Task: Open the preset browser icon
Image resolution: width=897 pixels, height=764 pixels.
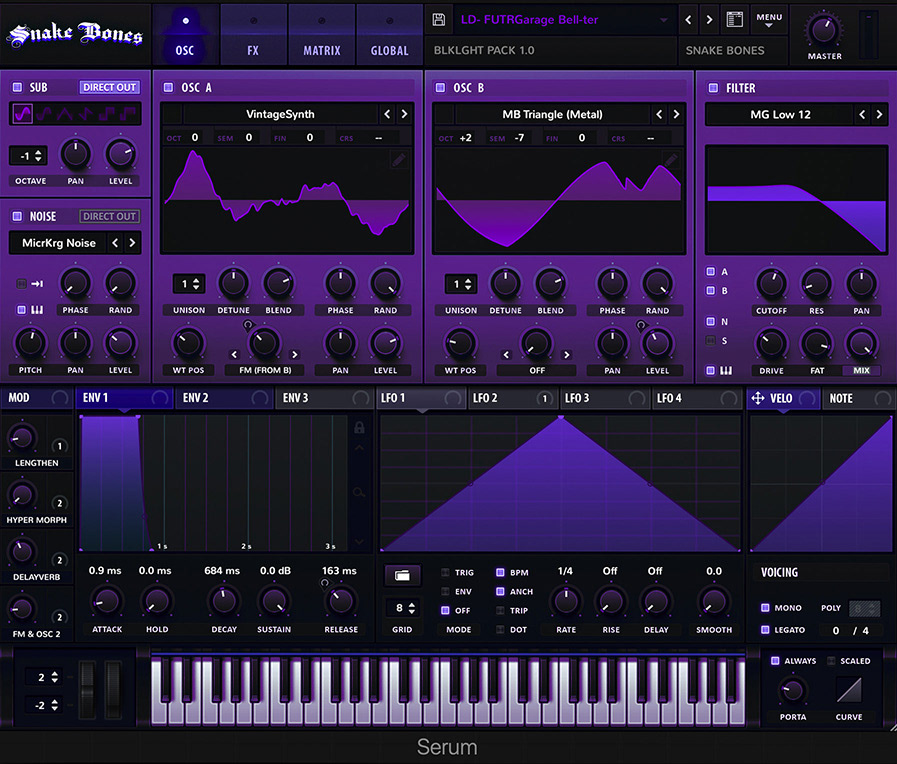Action: point(735,19)
